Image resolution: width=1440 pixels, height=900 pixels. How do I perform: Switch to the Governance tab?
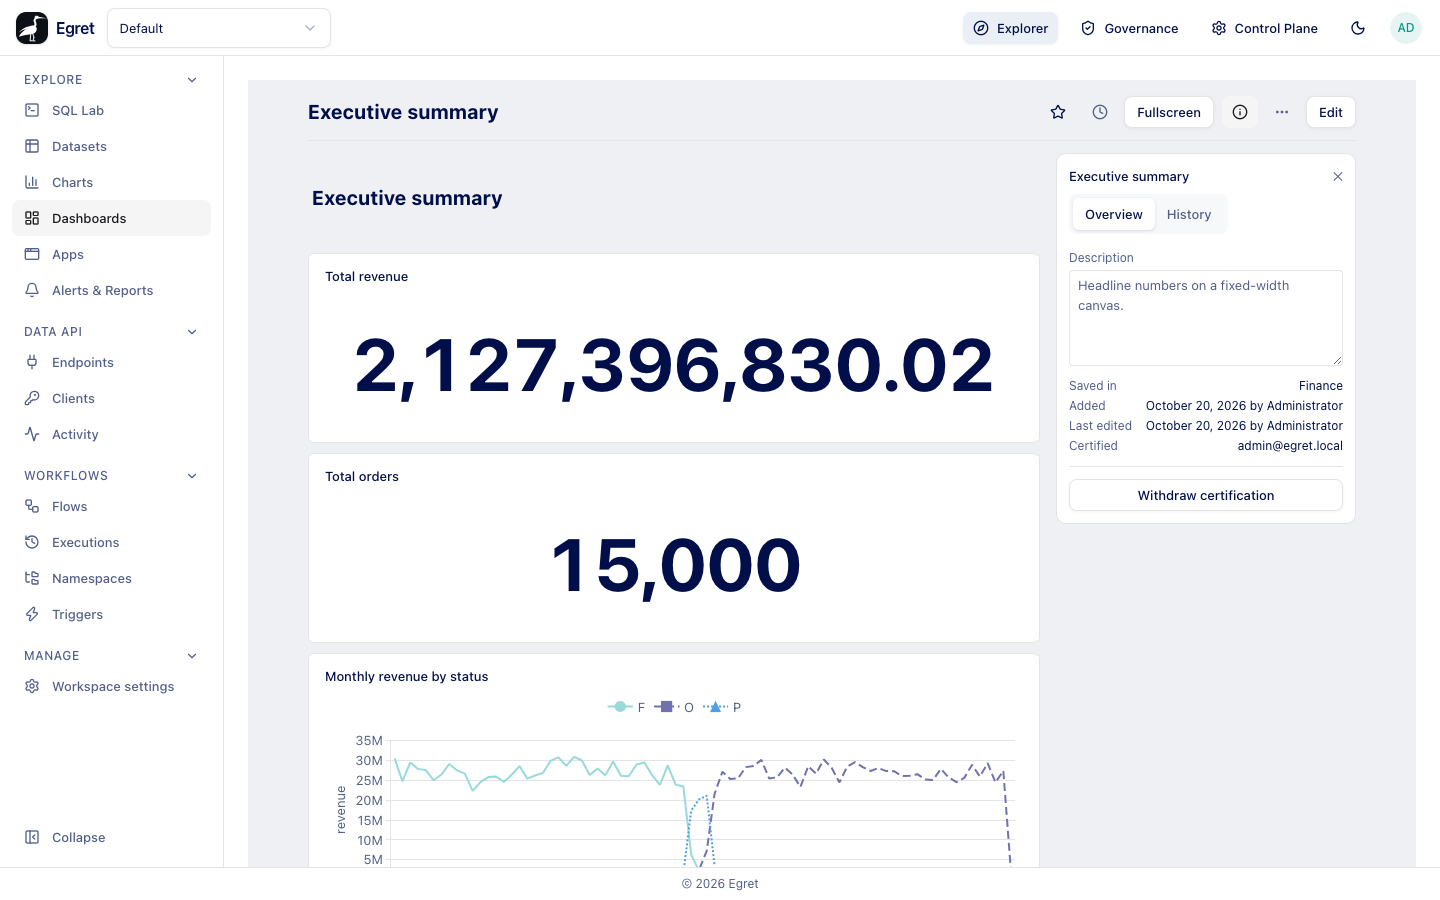coord(1129,28)
